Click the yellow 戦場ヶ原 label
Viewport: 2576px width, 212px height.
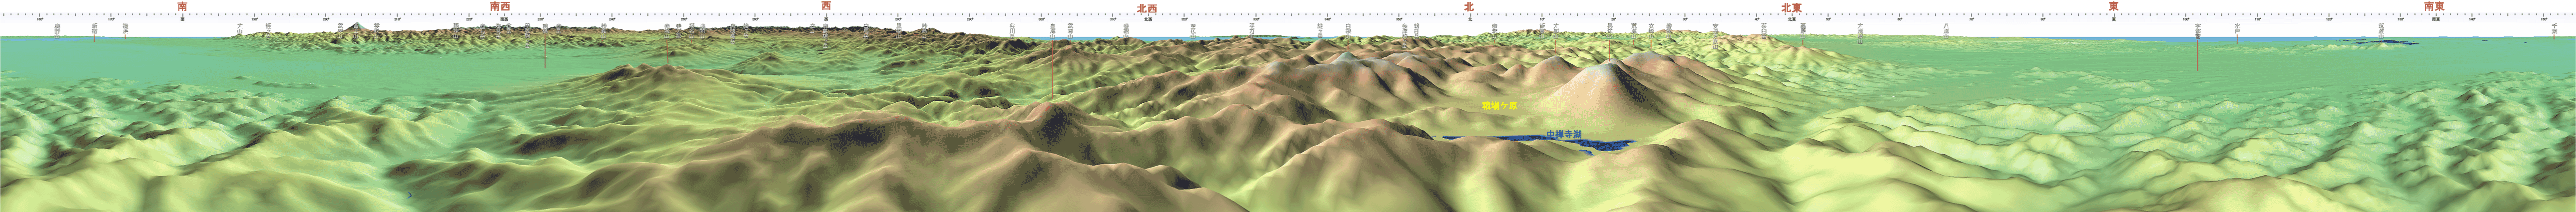pyautogui.click(x=1500, y=105)
